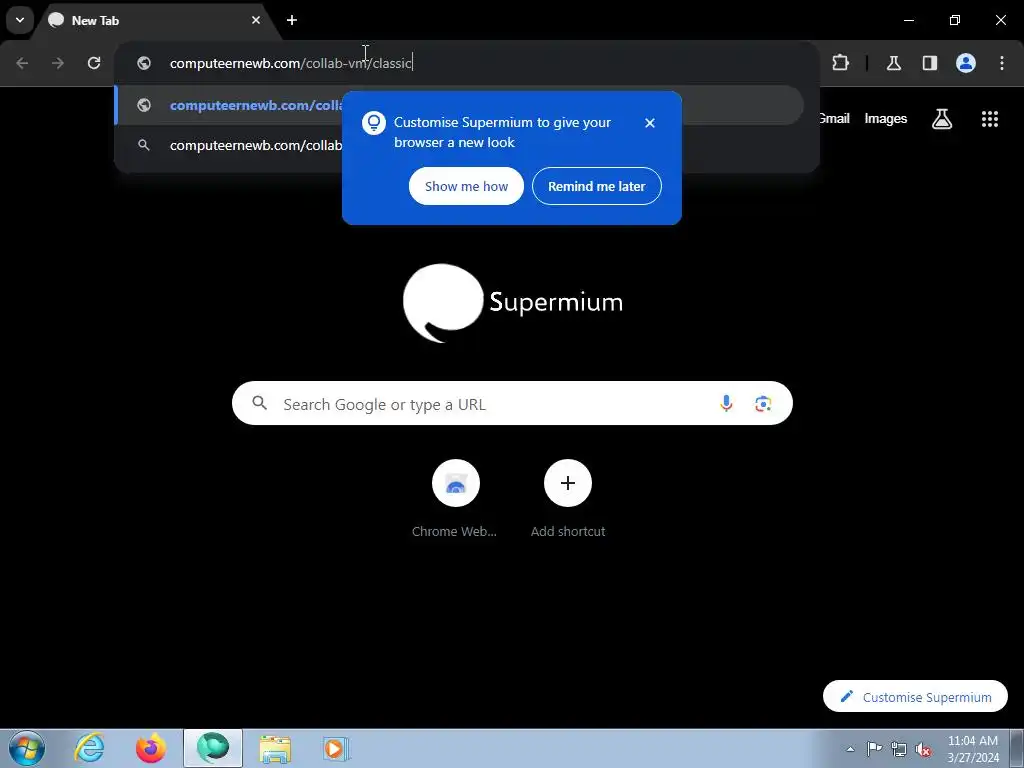The image size is (1024, 768).
Task: Click the Show desktop strip beside the taskbar clock
Action: coord(1017,748)
